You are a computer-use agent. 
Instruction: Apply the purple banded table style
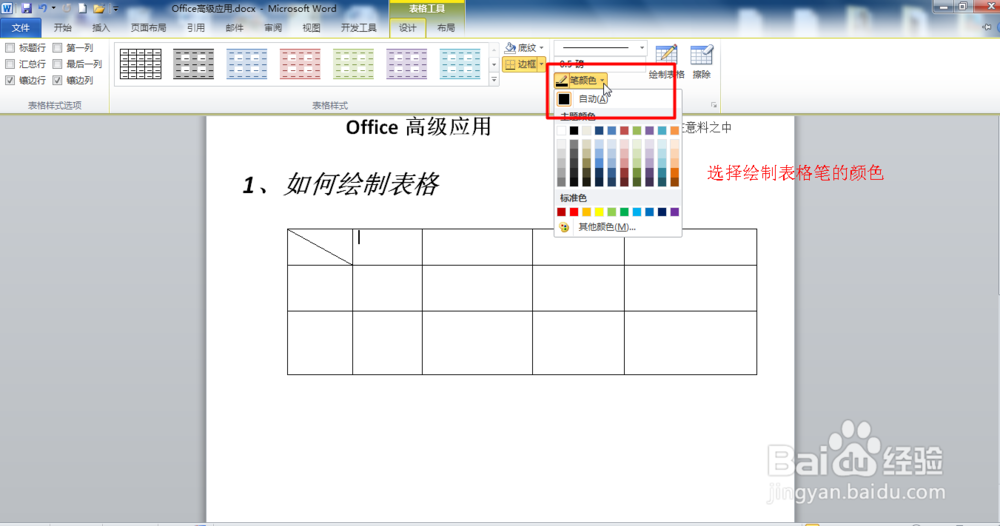(x=406, y=64)
